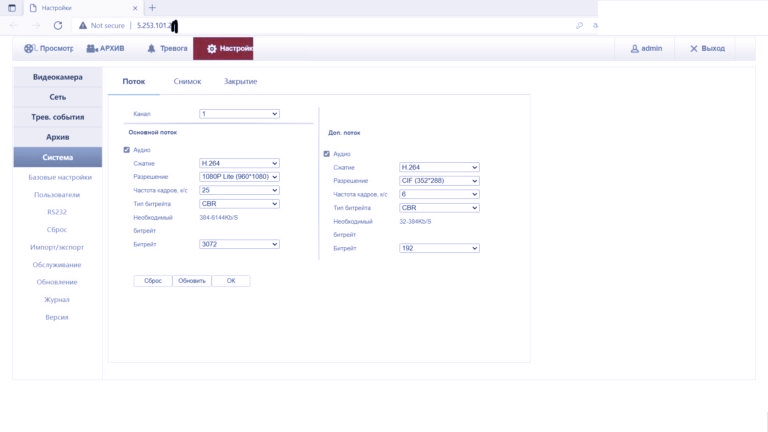Image resolution: width=768 pixels, height=432 pixels.
Task: Open sub stream CIF (352*288) resolution dropdown
Action: (439, 180)
